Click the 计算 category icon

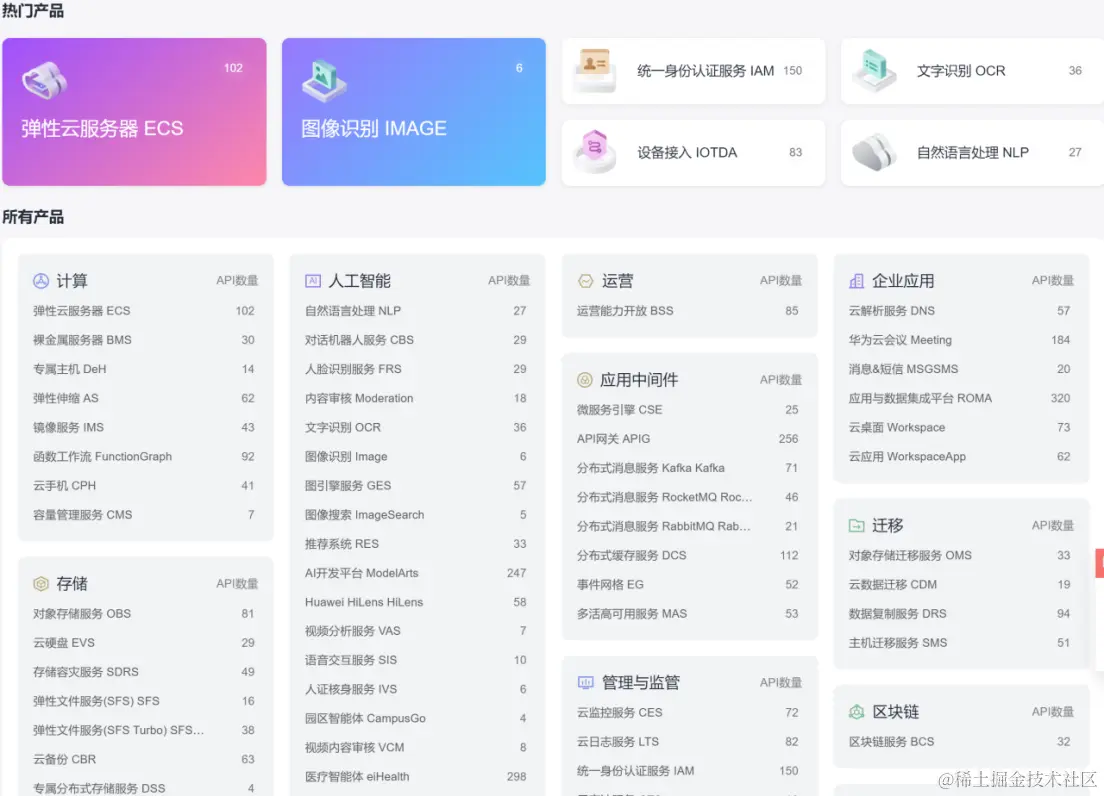point(41,281)
